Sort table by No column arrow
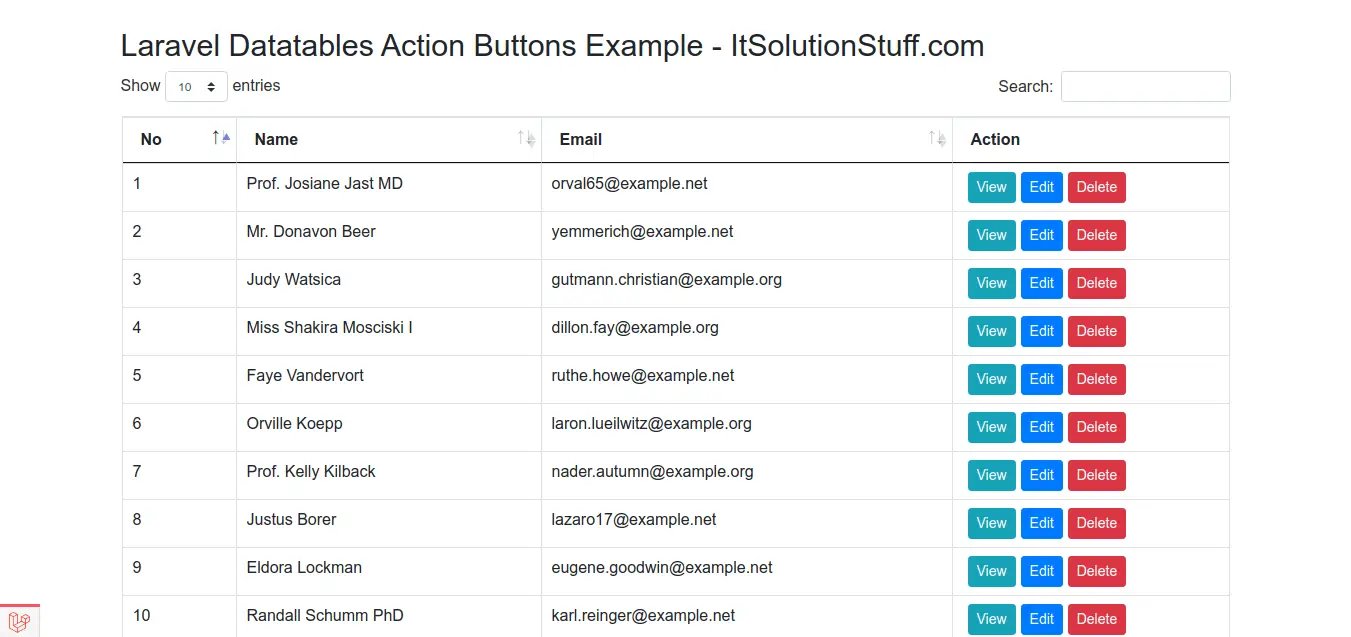The height and width of the screenshot is (637, 1351). pyautogui.click(x=221, y=138)
